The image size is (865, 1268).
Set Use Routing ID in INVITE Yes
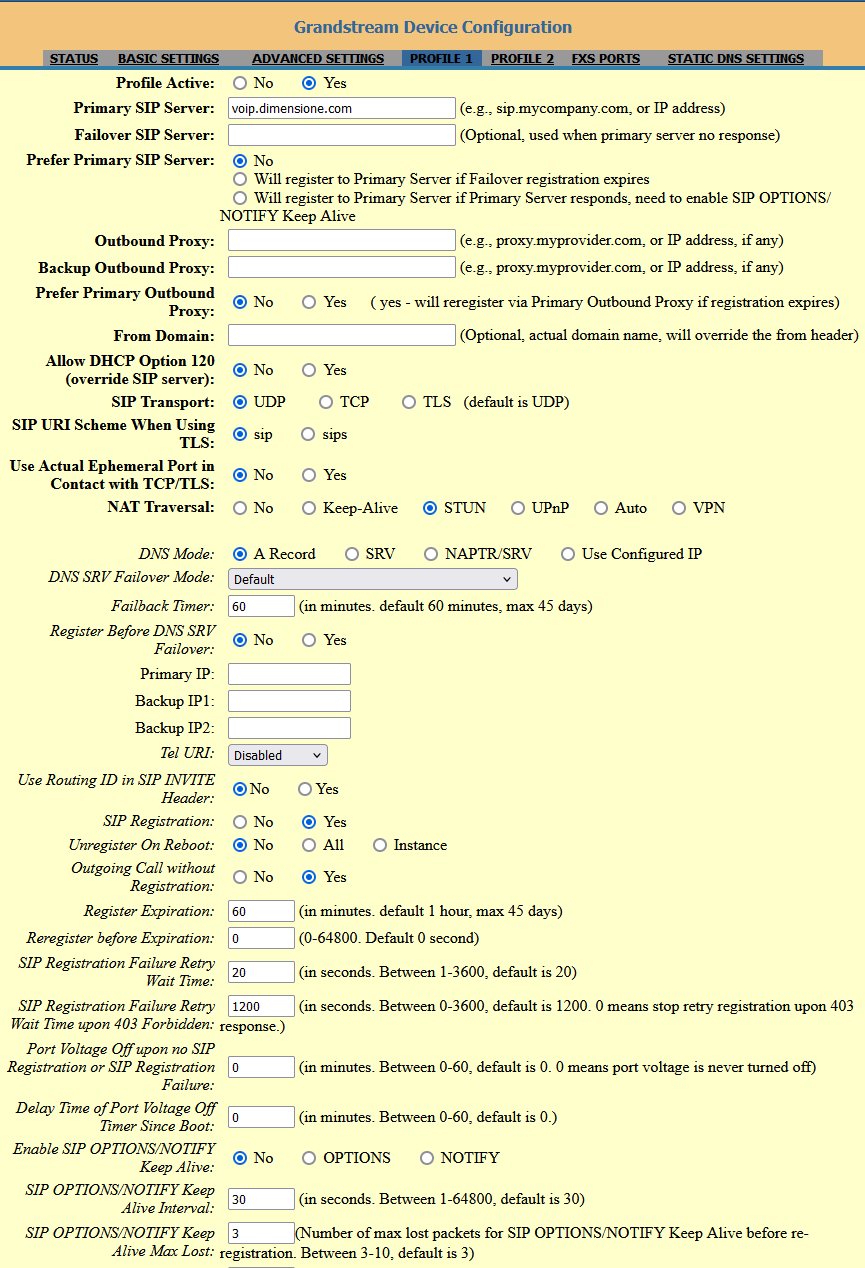point(305,789)
